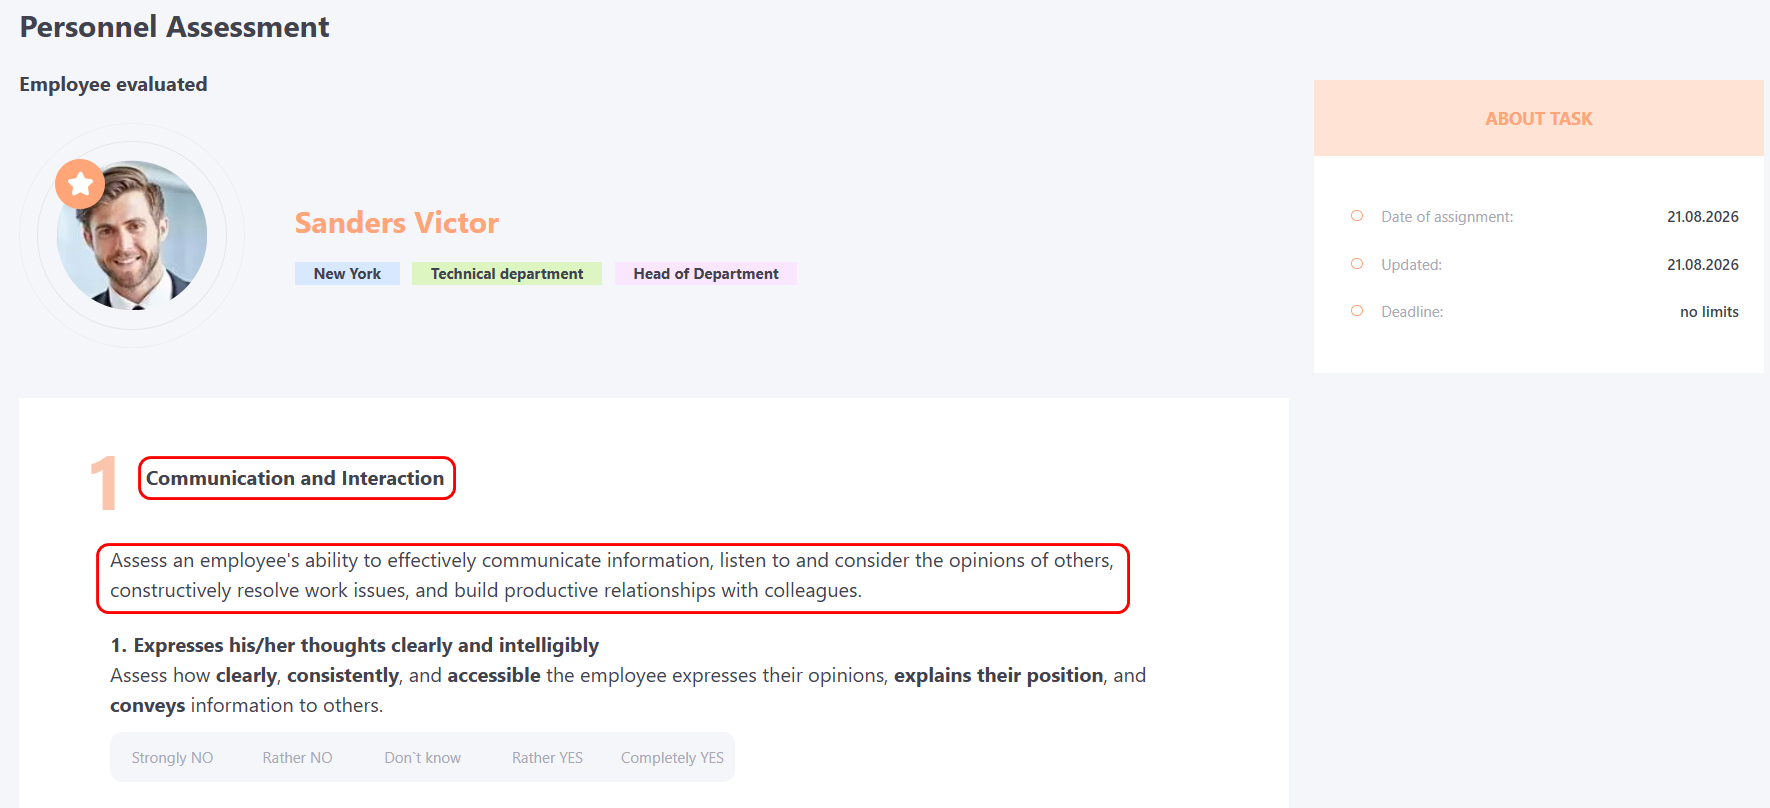
Task: Open the Sanders Victor name link
Action: (397, 223)
